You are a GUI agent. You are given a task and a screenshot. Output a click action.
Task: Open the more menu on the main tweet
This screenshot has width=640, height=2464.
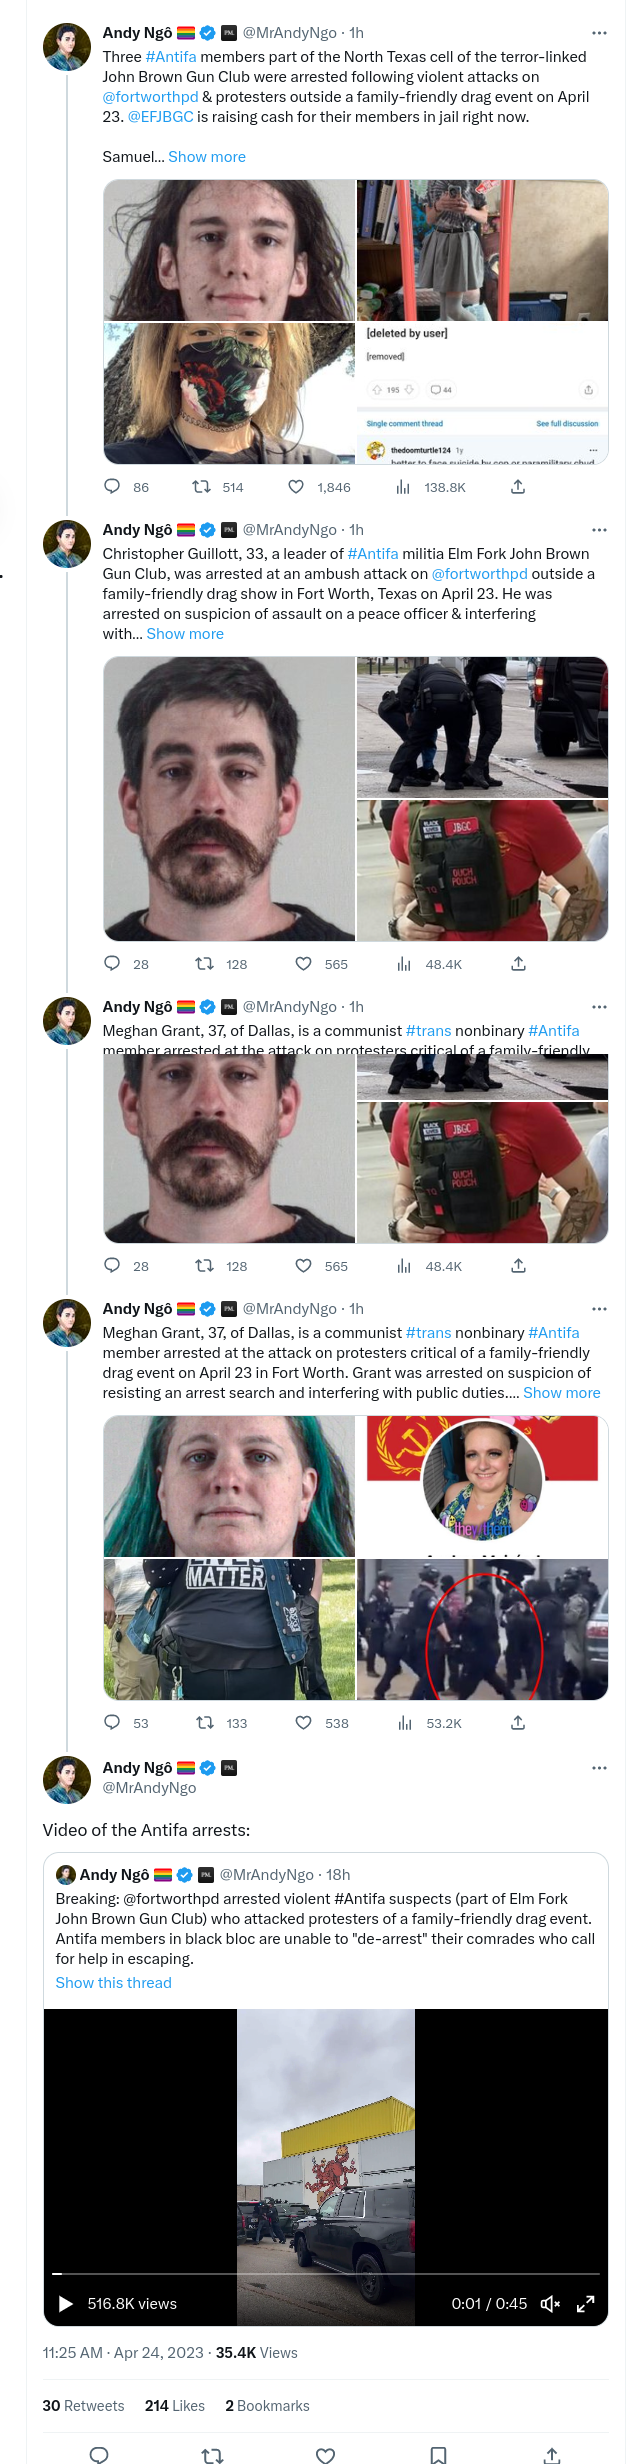pos(599,1768)
